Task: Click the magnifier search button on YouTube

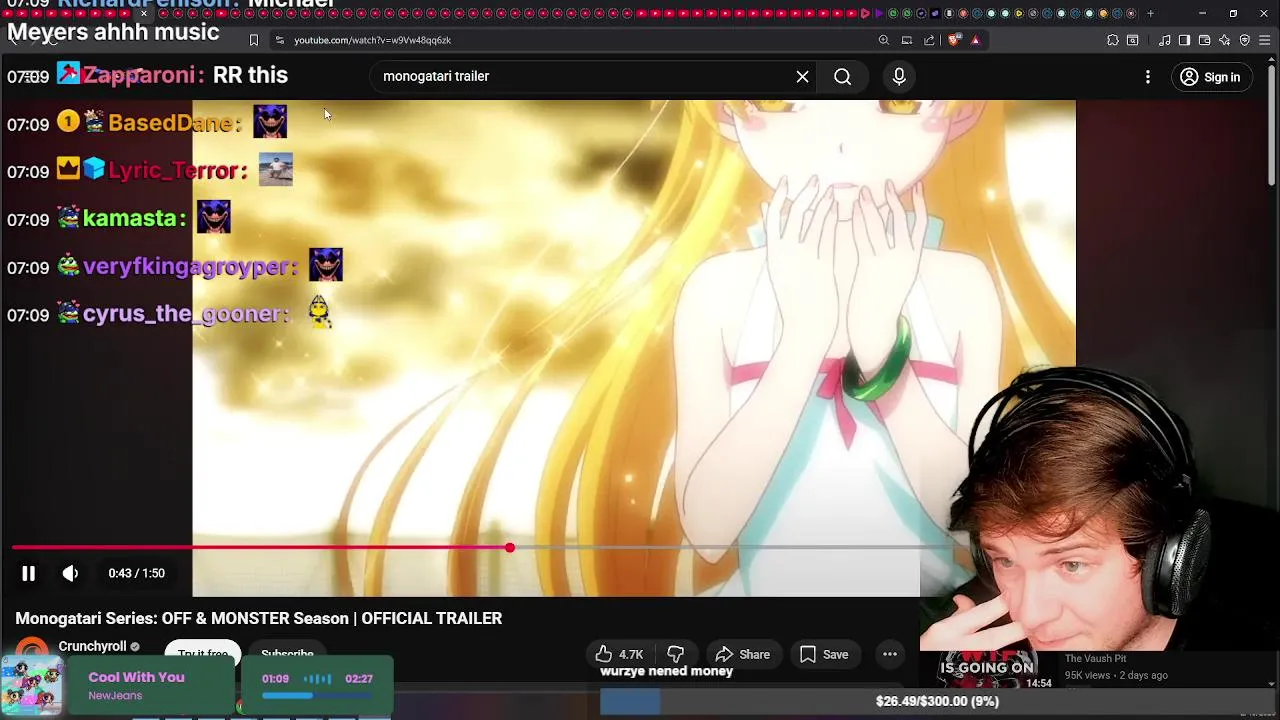Action: click(x=843, y=77)
